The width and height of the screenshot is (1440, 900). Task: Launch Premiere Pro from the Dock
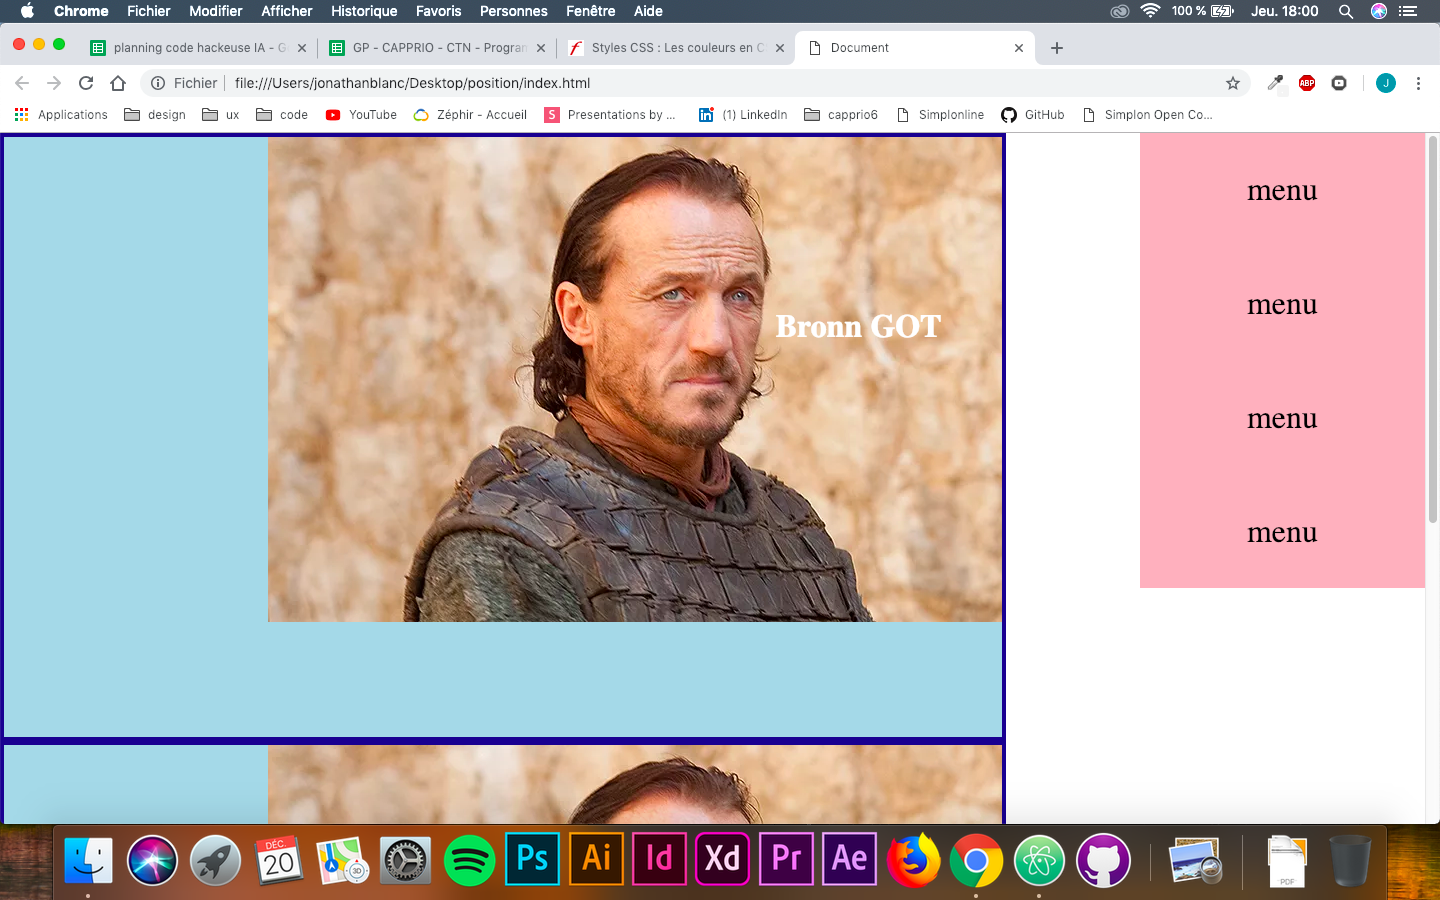(786, 859)
